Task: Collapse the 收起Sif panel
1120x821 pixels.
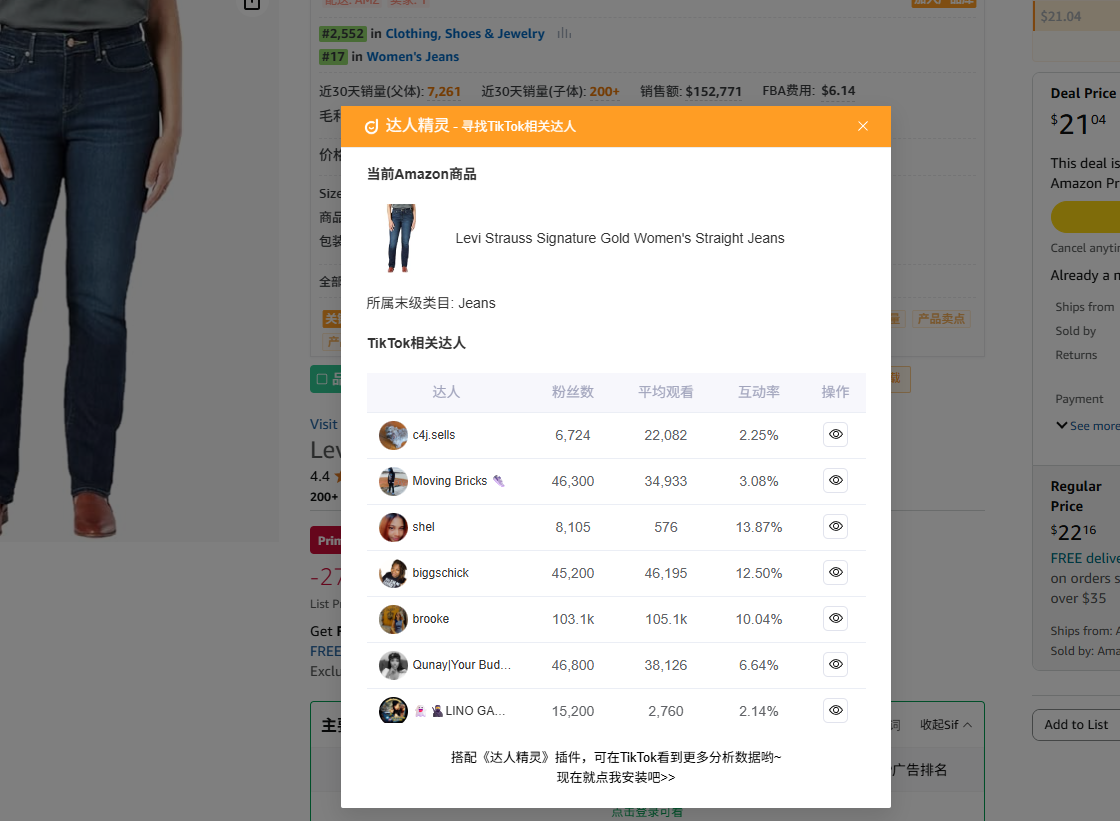Action: tap(946, 725)
